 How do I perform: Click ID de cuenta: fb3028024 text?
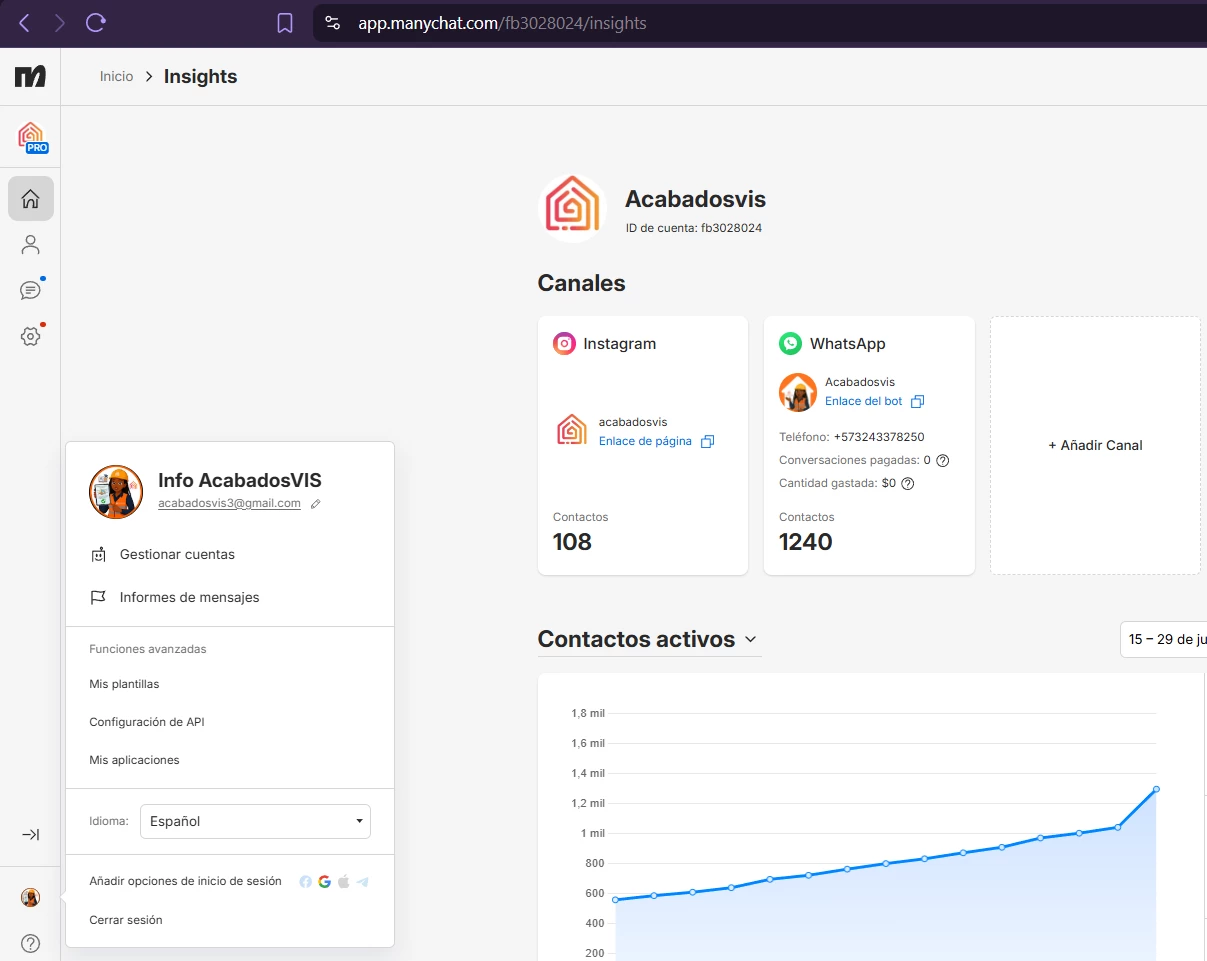coord(693,228)
